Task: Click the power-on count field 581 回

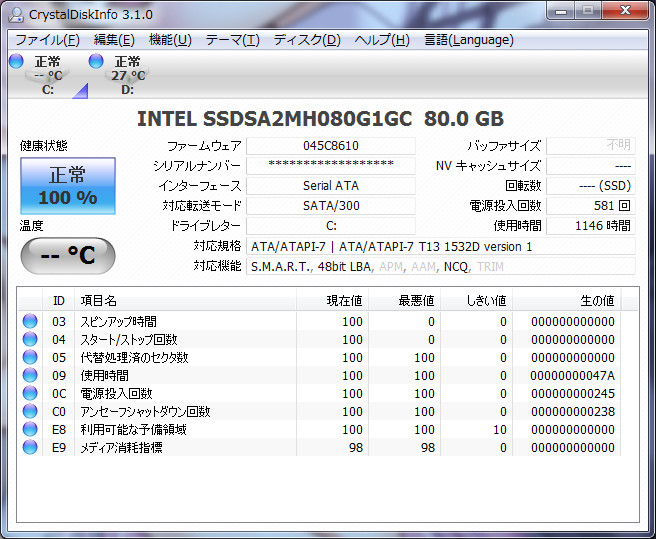Action: coord(591,206)
